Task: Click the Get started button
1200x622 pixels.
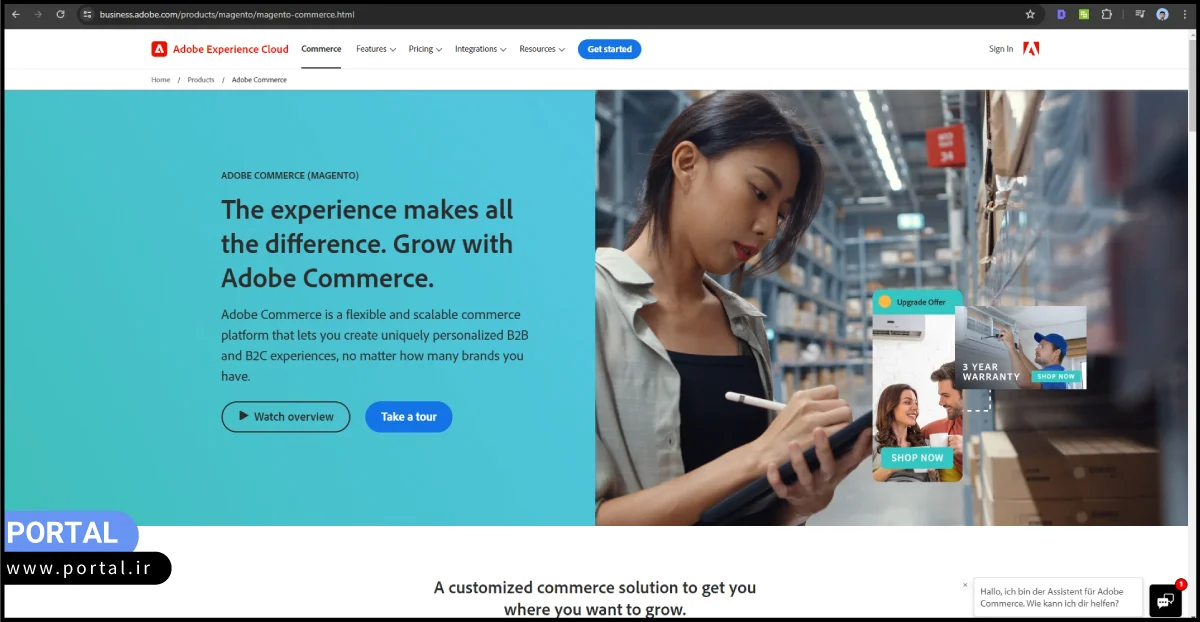Action: [609, 49]
